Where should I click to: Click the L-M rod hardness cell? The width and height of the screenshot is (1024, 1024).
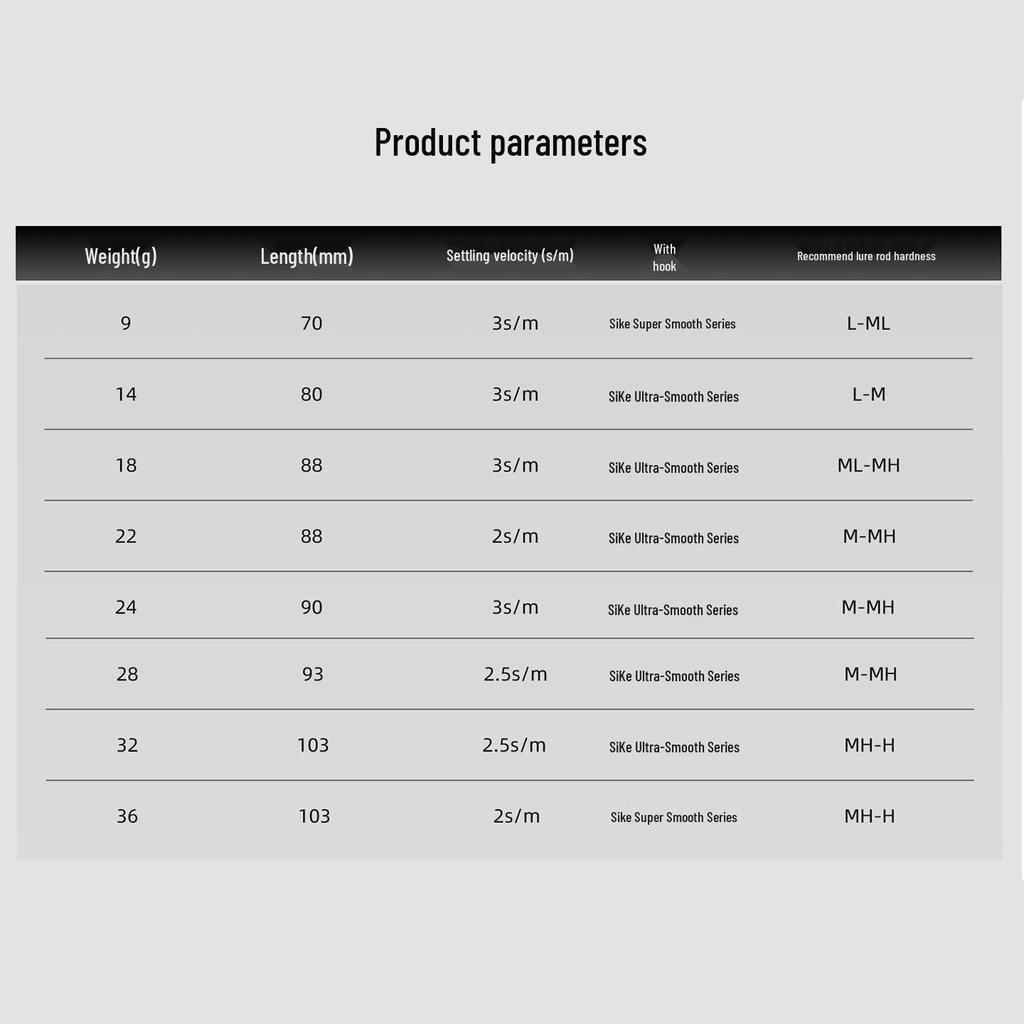point(869,394)
